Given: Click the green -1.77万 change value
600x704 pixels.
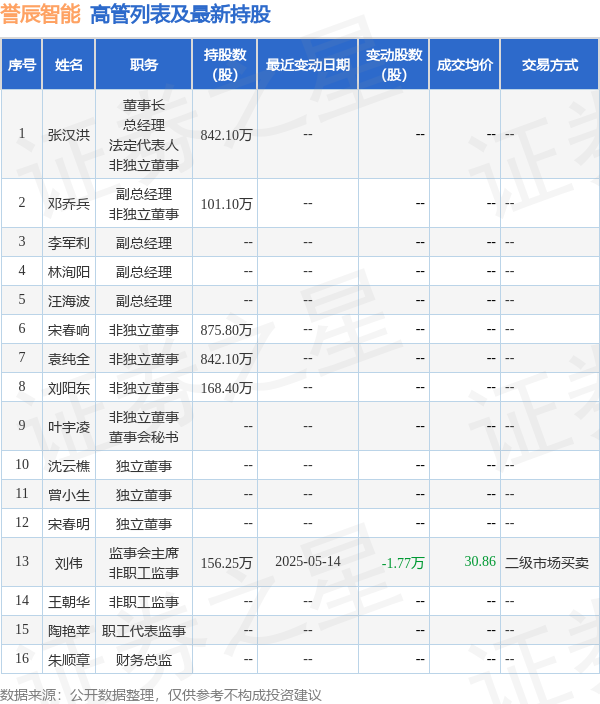Looking at the screenshot, I should (403, 563).
